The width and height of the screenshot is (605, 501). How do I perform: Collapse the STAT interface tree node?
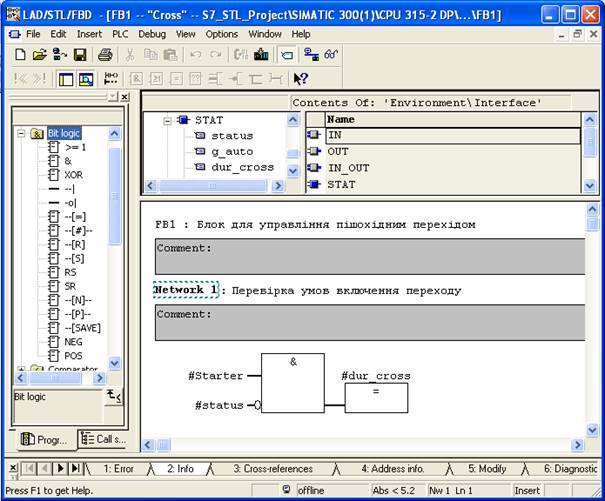click(167, 121)
